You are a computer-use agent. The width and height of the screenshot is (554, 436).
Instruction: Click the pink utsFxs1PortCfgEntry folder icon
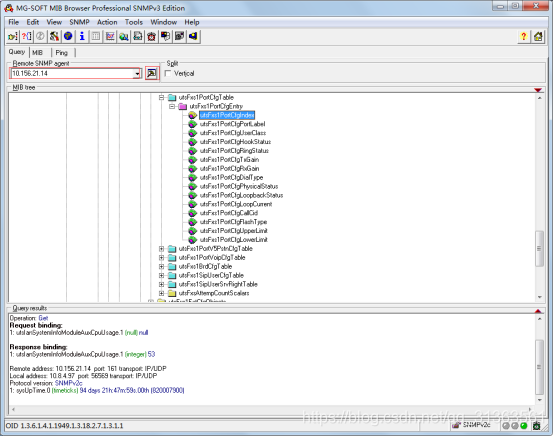(182, 106)
